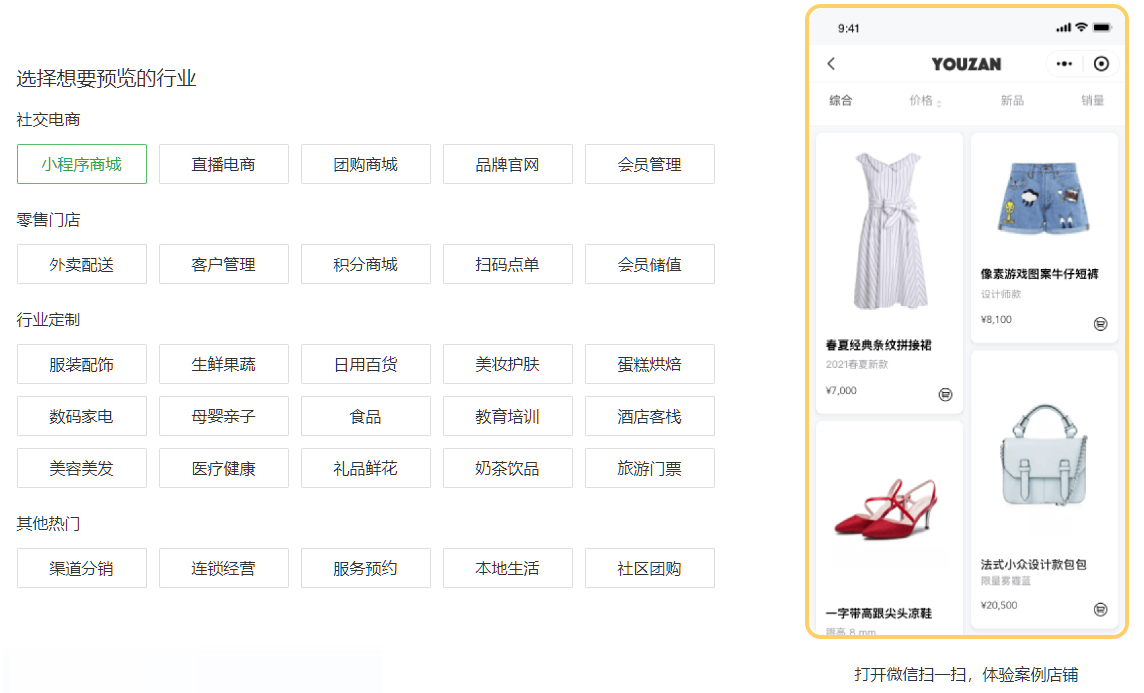Click the 教育培训 option
1144x693 pixels.
508,416
